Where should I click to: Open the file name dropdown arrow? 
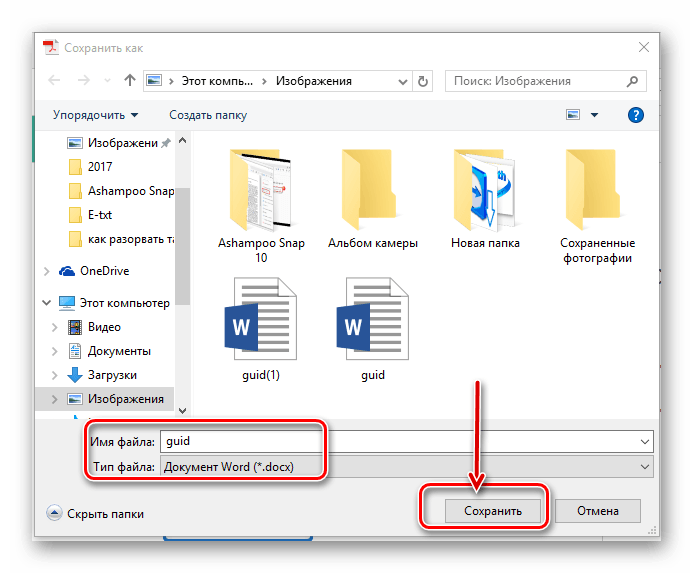644,442
